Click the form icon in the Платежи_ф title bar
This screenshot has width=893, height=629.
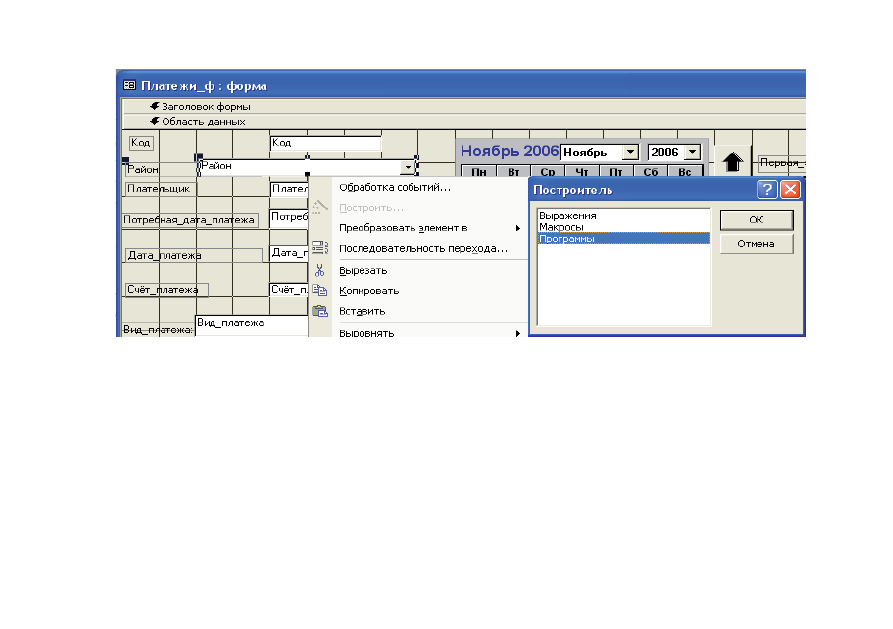click(129, 85)
